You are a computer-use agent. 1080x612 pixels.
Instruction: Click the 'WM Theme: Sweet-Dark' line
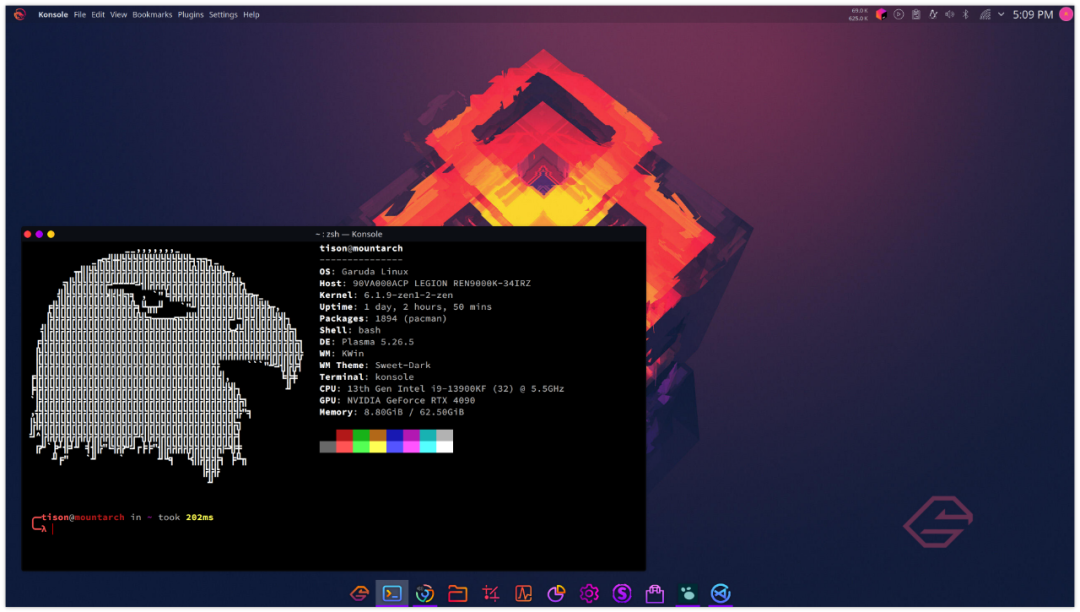click(x=375, y=366)
